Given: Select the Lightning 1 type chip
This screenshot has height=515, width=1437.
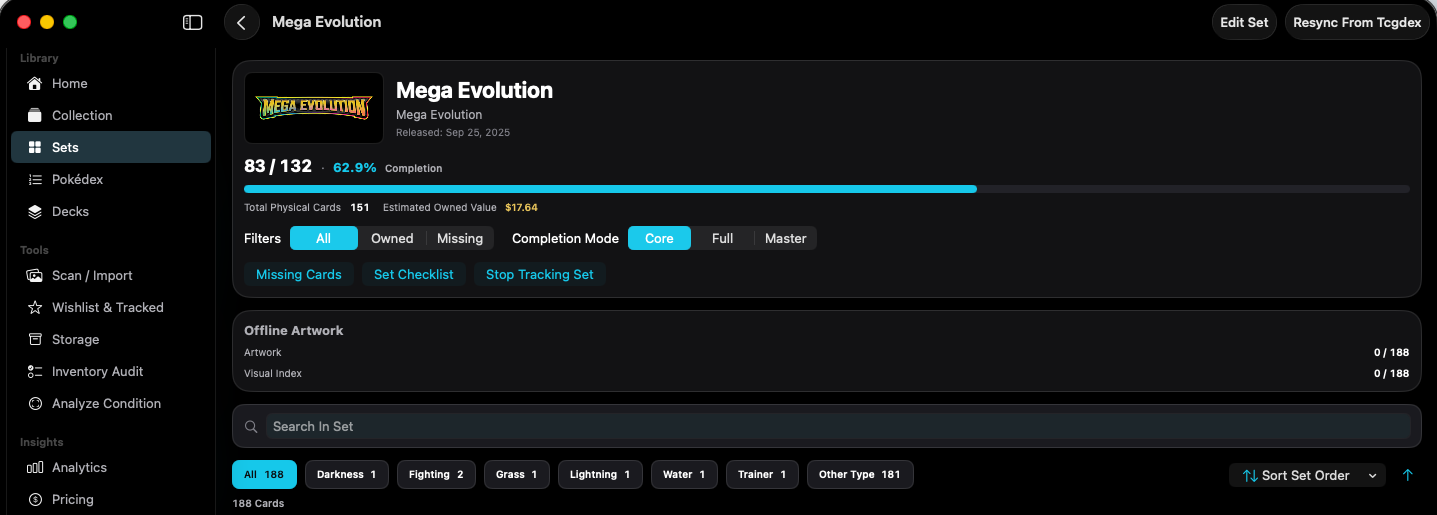Looking at the screenshot, I should 600,474.
